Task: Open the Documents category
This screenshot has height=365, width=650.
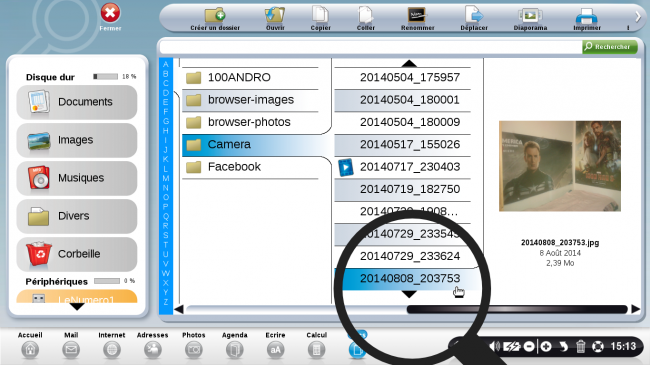Action: pyautogui.click(x=77, y=102)
